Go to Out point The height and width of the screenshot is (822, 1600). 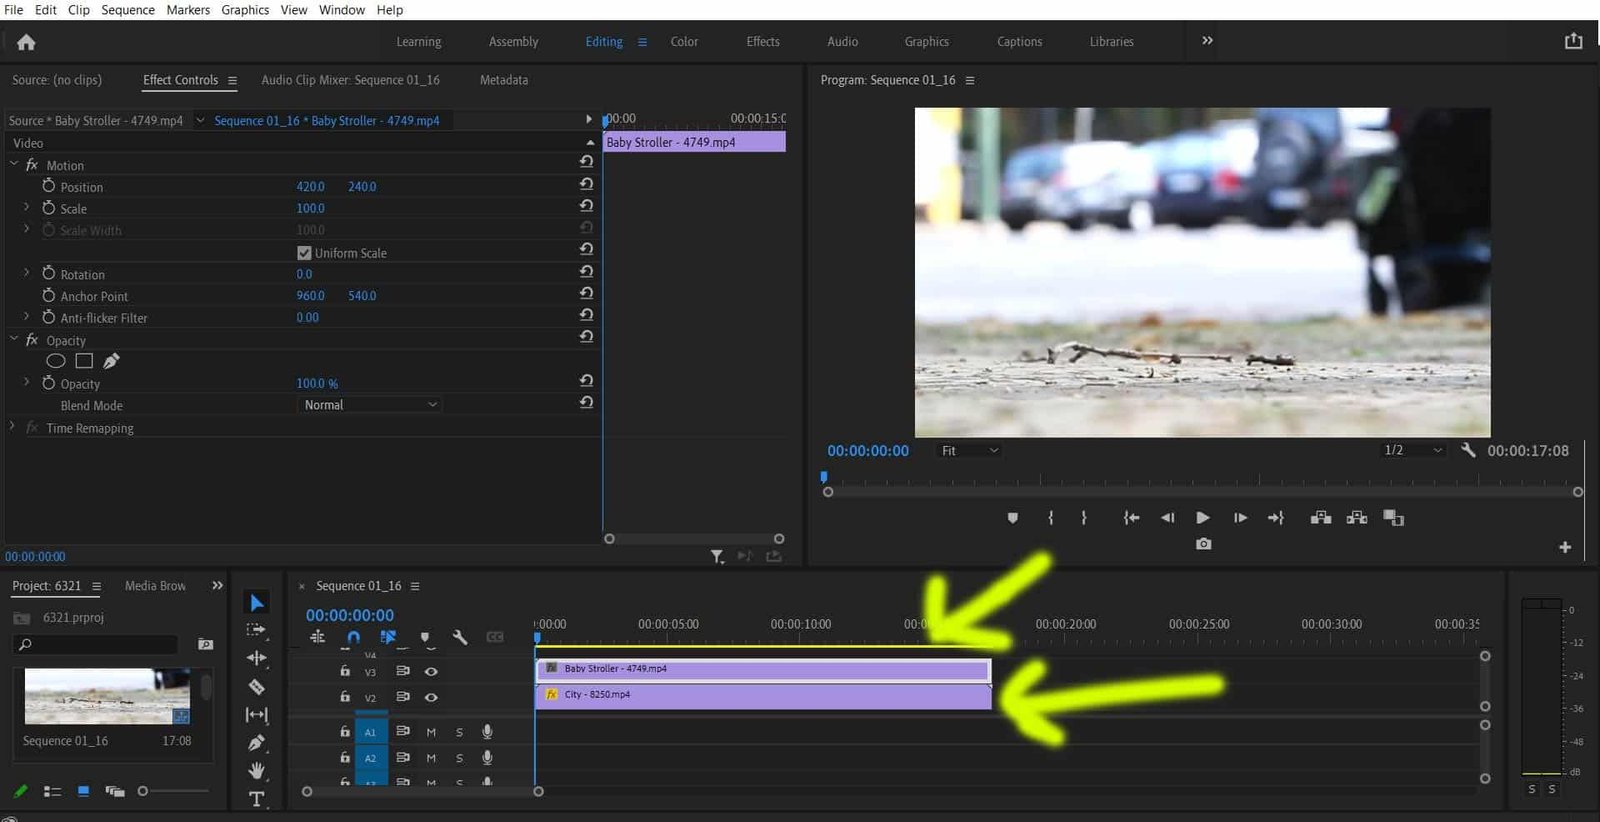click(x=1276, y=518)
